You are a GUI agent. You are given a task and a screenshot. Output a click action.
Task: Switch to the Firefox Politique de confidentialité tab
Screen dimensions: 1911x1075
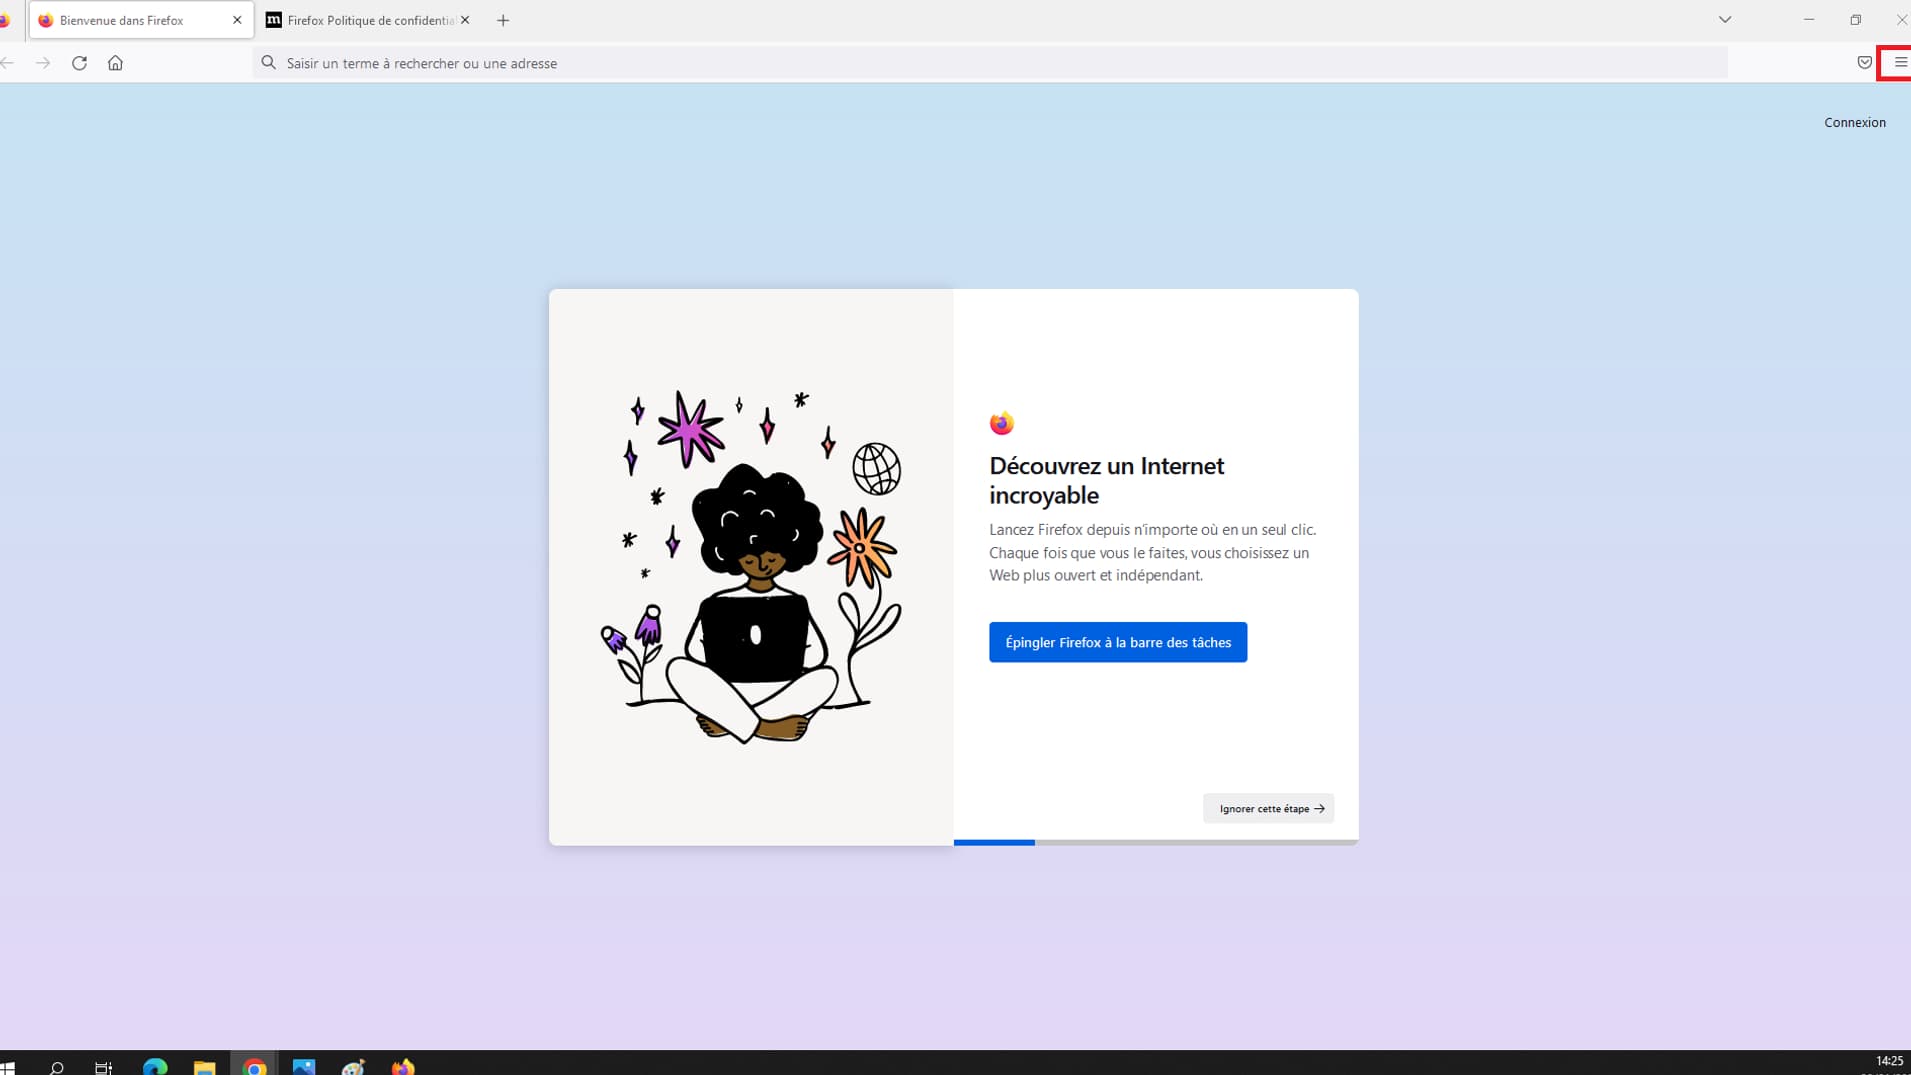[x=368, y=20]
